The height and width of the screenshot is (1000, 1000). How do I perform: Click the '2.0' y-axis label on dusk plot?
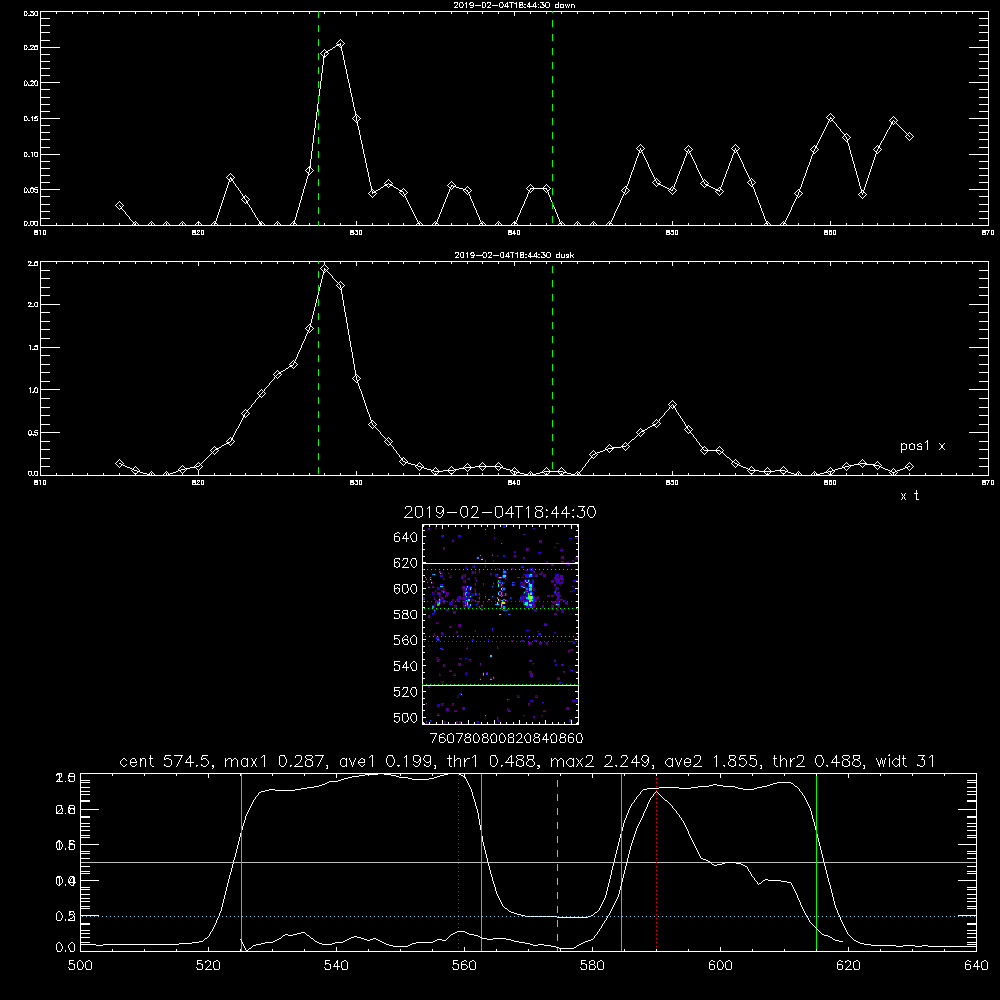[33, 305]
